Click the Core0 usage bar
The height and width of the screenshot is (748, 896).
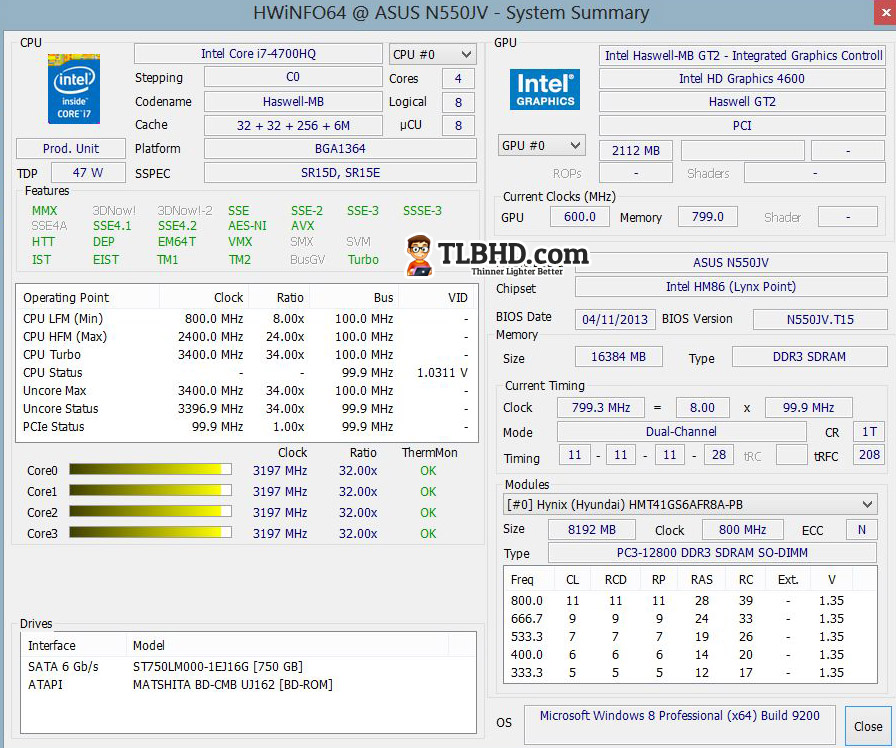(x=150, y=470)
